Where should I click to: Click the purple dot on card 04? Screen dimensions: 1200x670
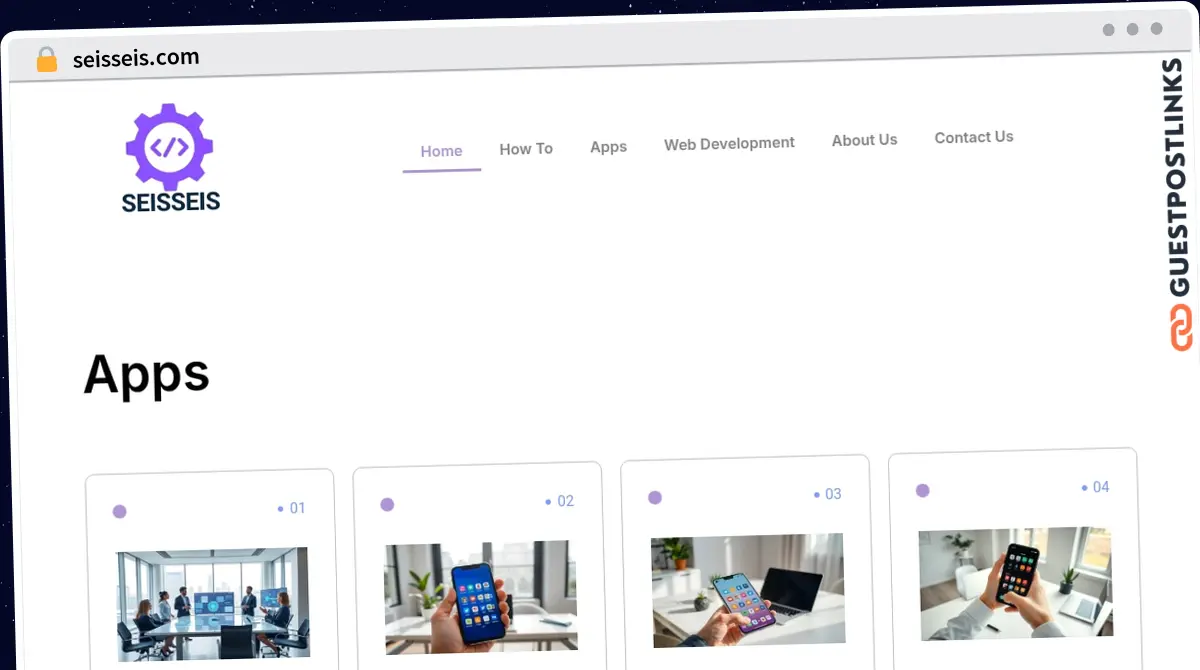923,490
